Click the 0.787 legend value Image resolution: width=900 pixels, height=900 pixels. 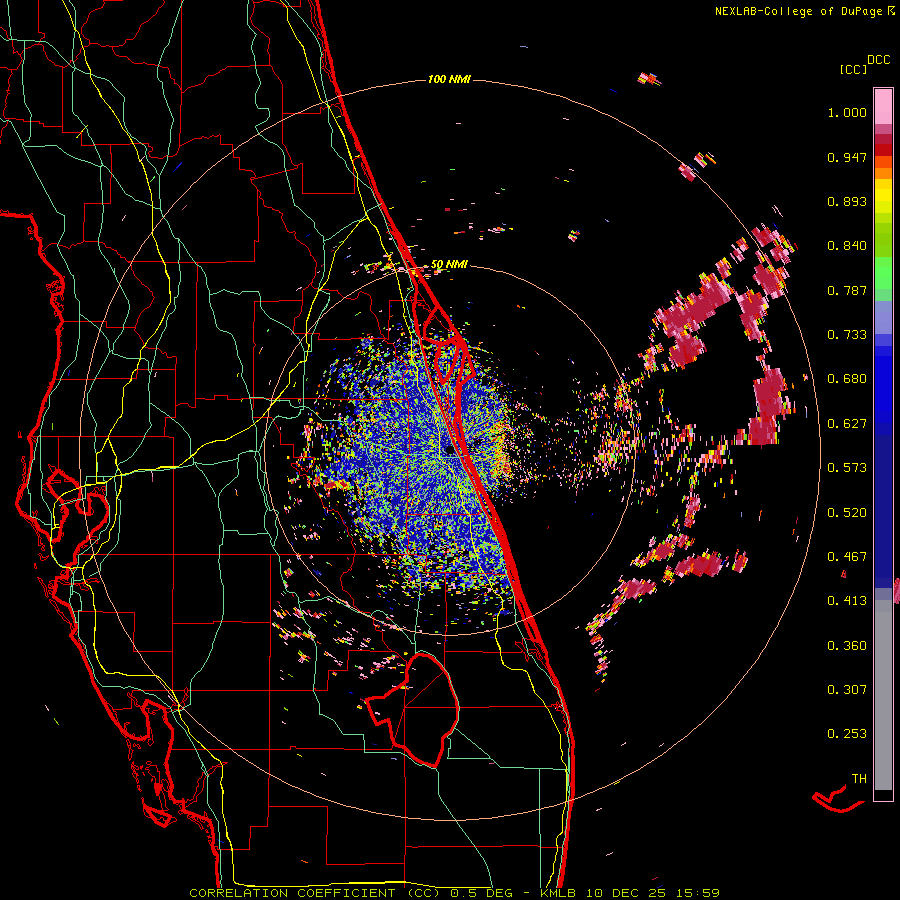point(847,290)
